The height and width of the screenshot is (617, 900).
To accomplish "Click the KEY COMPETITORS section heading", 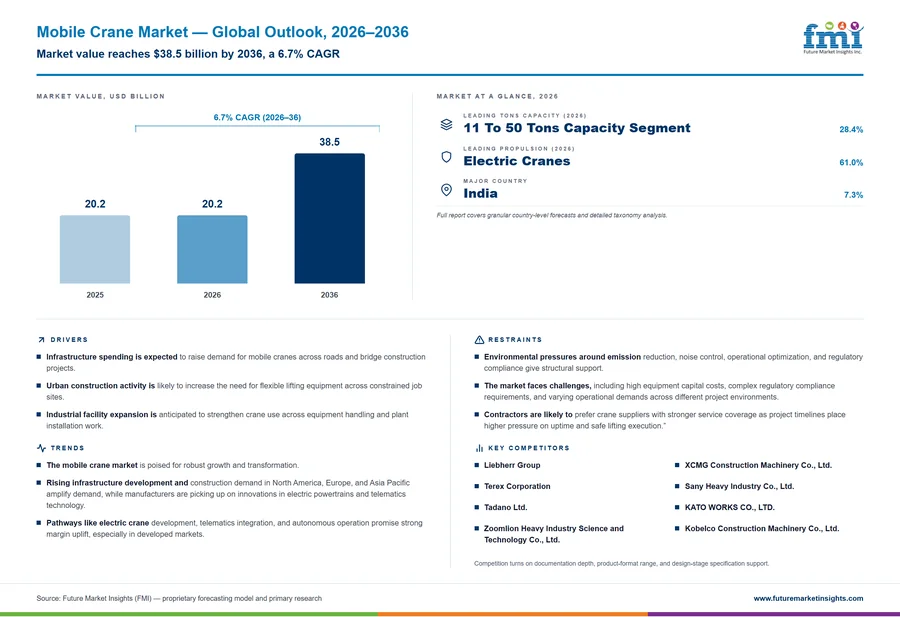I will click(529, 448).
